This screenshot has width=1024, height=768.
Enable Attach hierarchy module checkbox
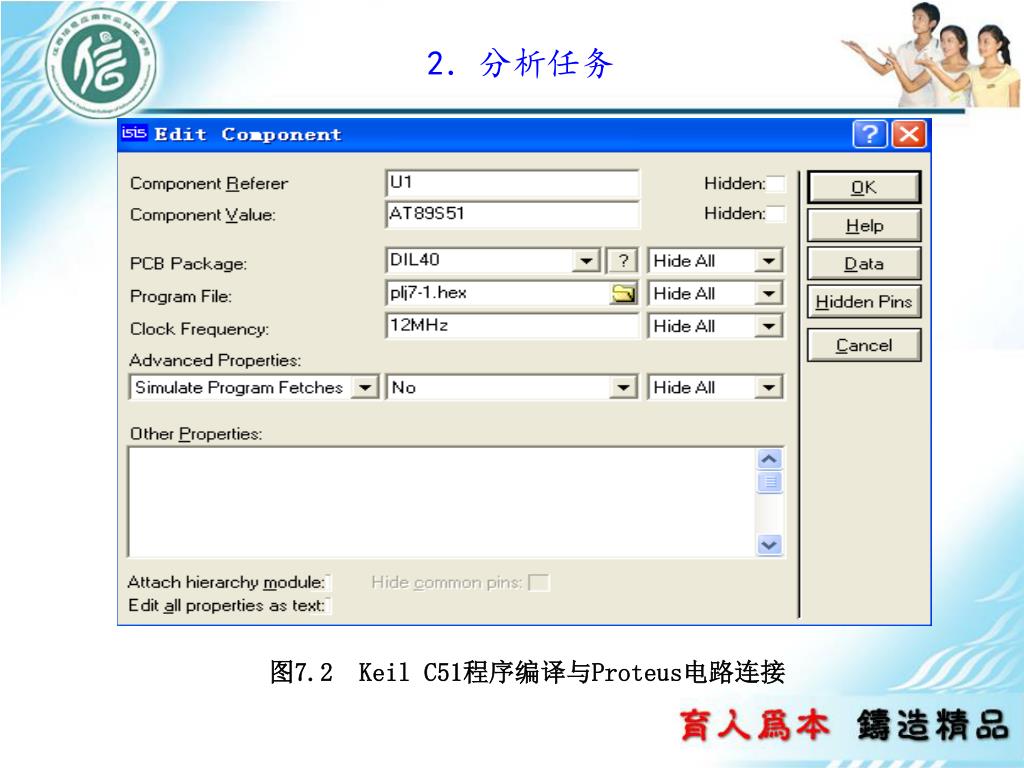point(328,582)
